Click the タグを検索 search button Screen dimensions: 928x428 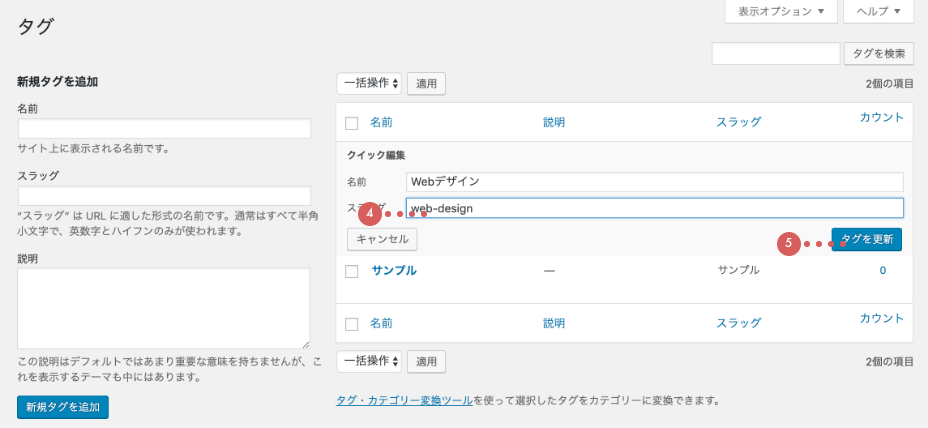click(x=879, y=54)
